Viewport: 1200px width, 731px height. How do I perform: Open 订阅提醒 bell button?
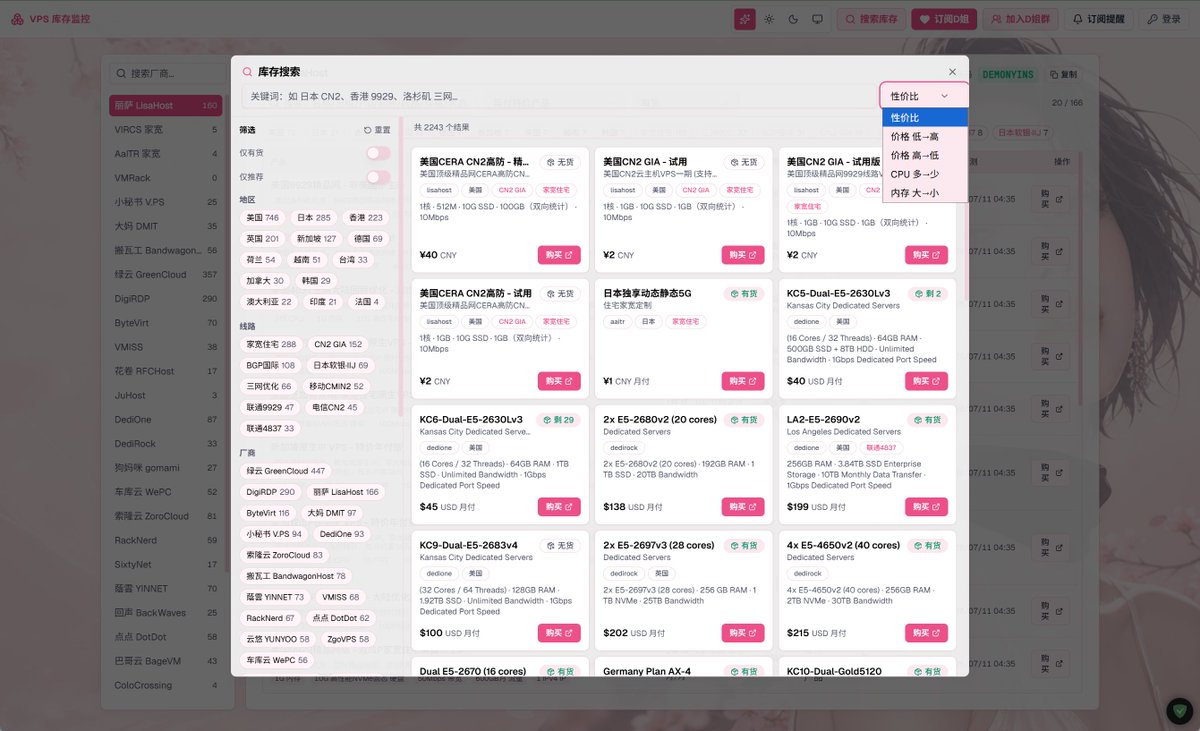[x=1098, y=19]
